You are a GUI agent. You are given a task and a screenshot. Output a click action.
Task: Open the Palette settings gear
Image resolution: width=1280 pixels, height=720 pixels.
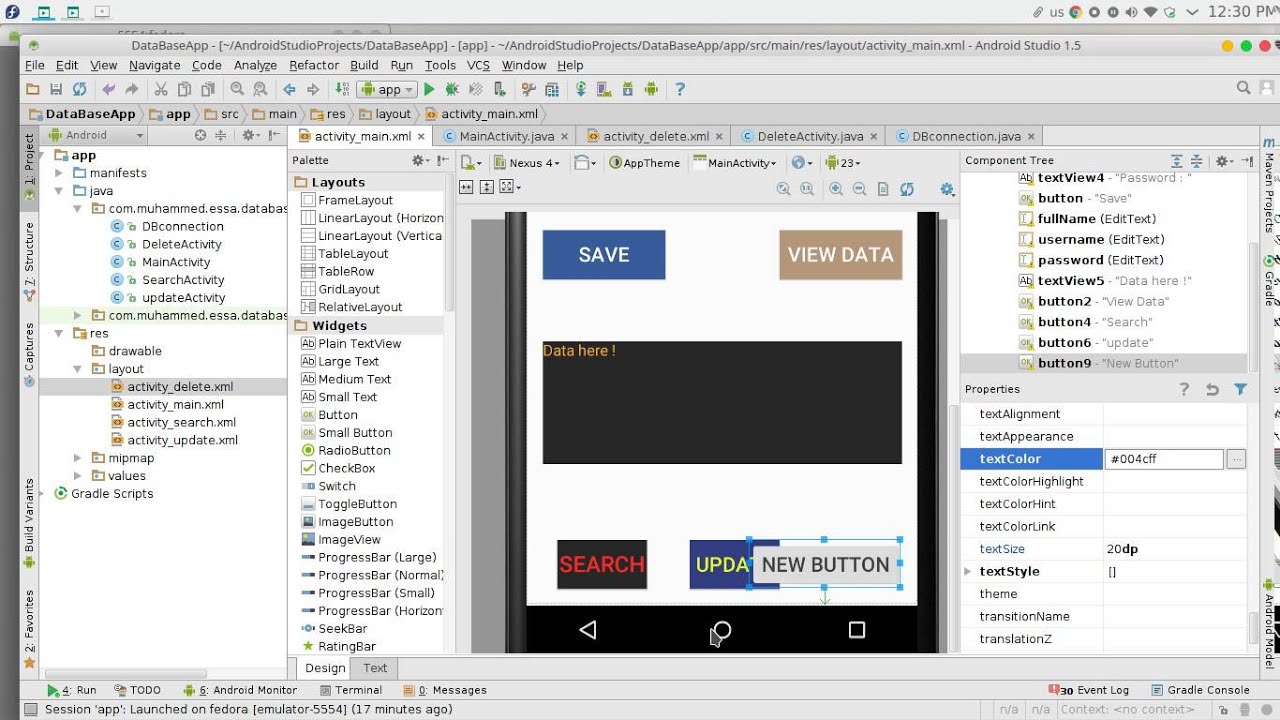[x=420, y=160]
